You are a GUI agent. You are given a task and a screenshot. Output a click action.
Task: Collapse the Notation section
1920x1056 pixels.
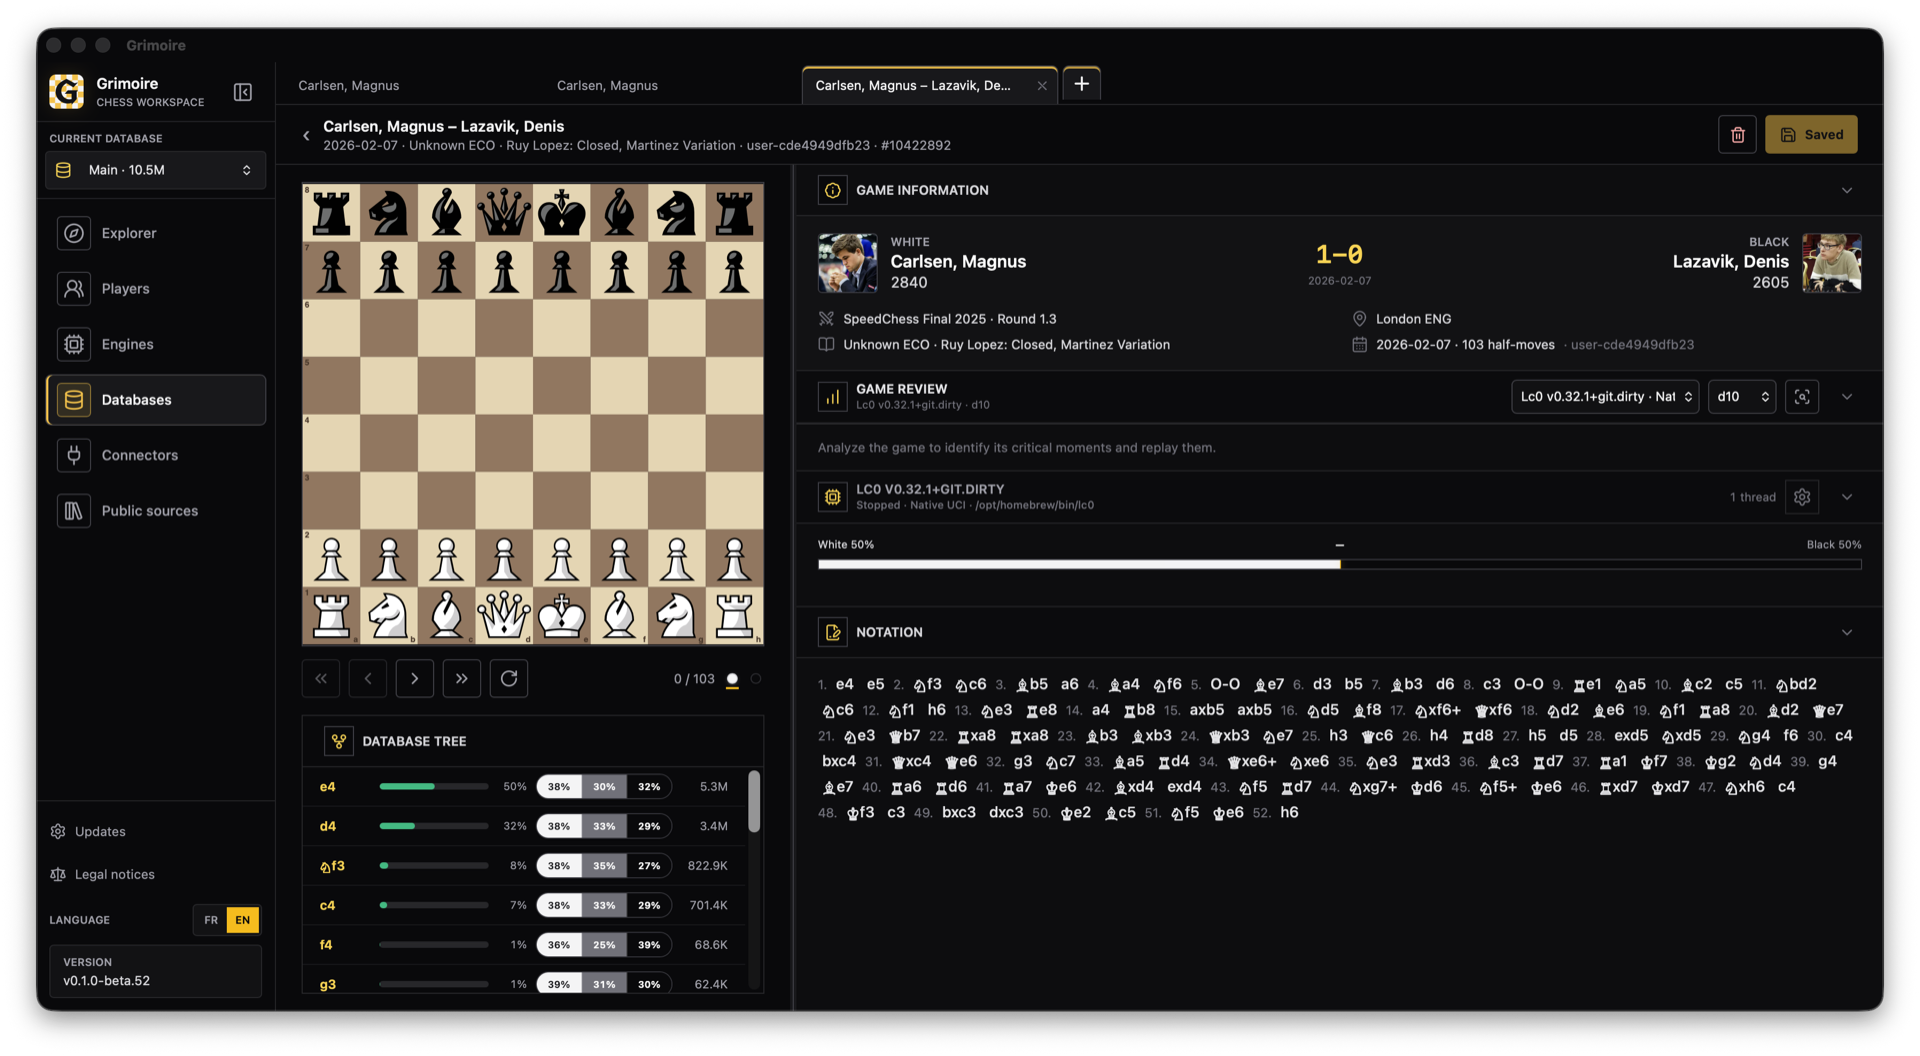1847,633
